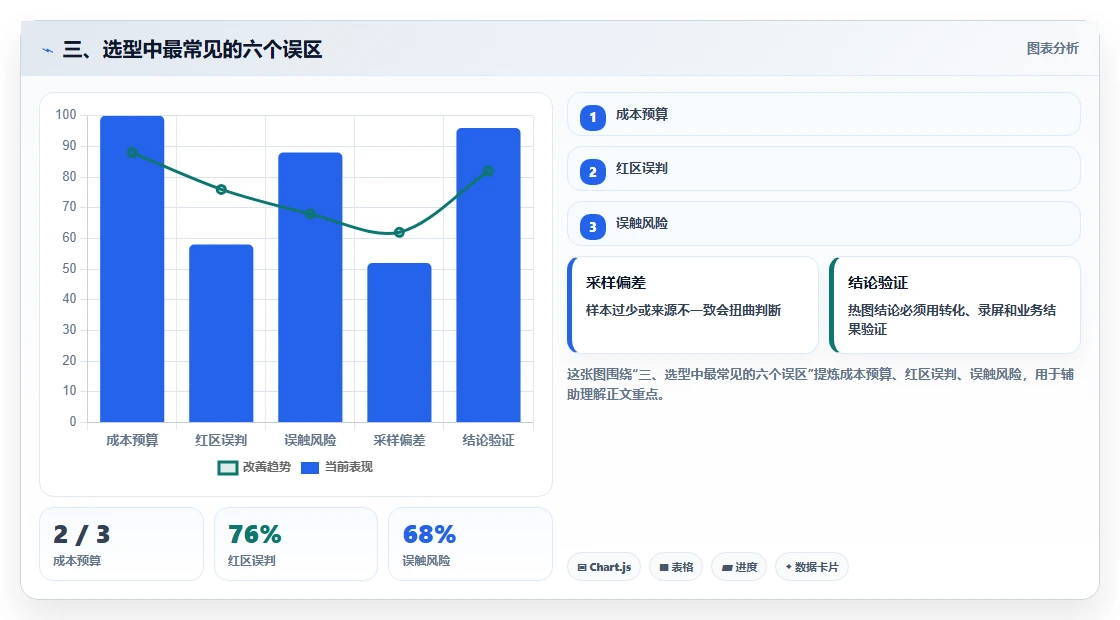
Task: Click the 100 y-axis value
Action: tap(66, 115)
